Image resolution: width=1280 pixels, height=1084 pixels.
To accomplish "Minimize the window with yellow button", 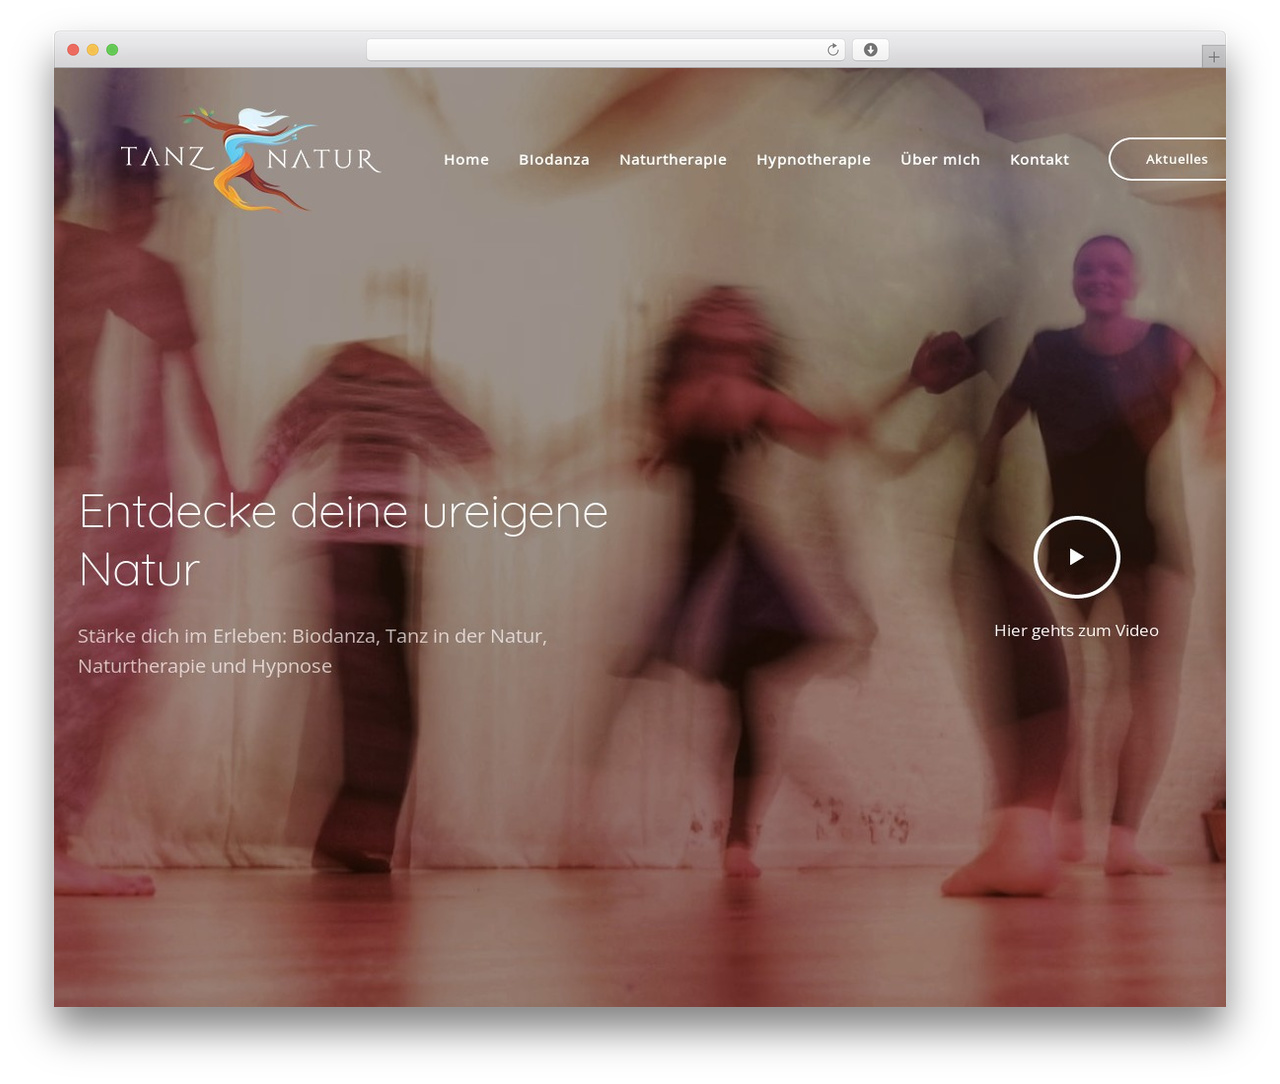I will tap(92, 50).
